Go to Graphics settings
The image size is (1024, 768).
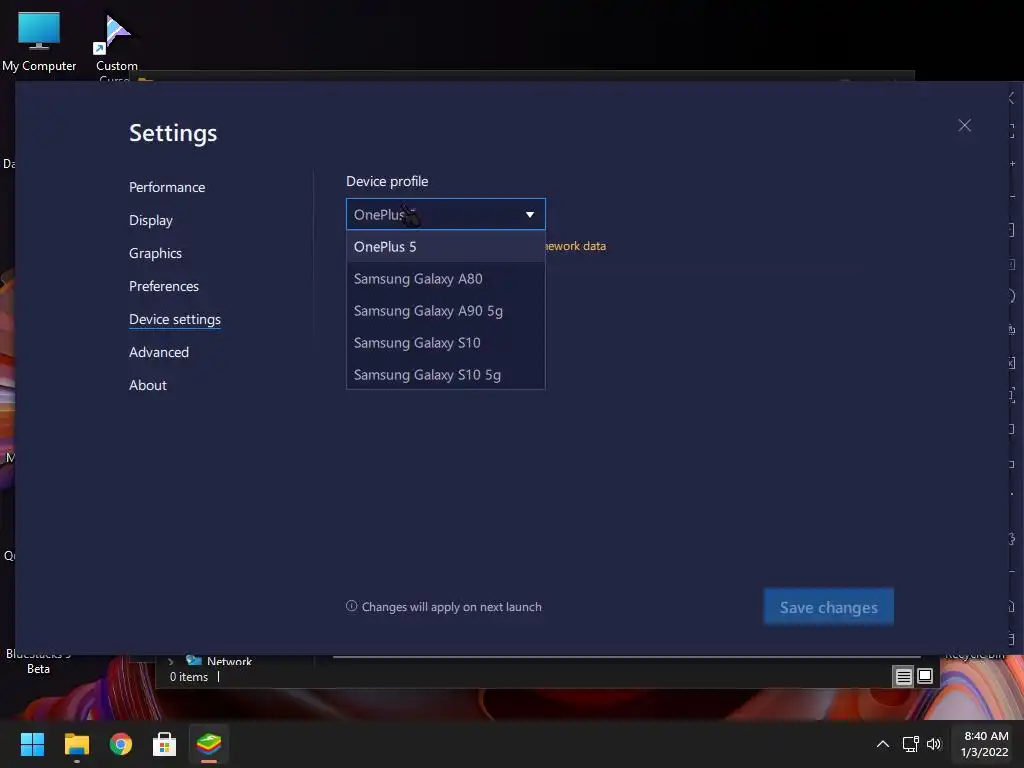coord(155,253)
